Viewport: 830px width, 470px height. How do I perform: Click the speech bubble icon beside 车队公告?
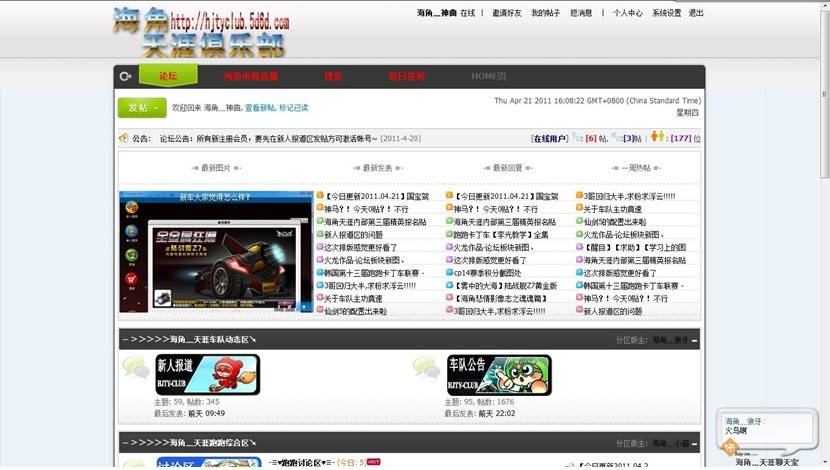[x=426, y=367]
